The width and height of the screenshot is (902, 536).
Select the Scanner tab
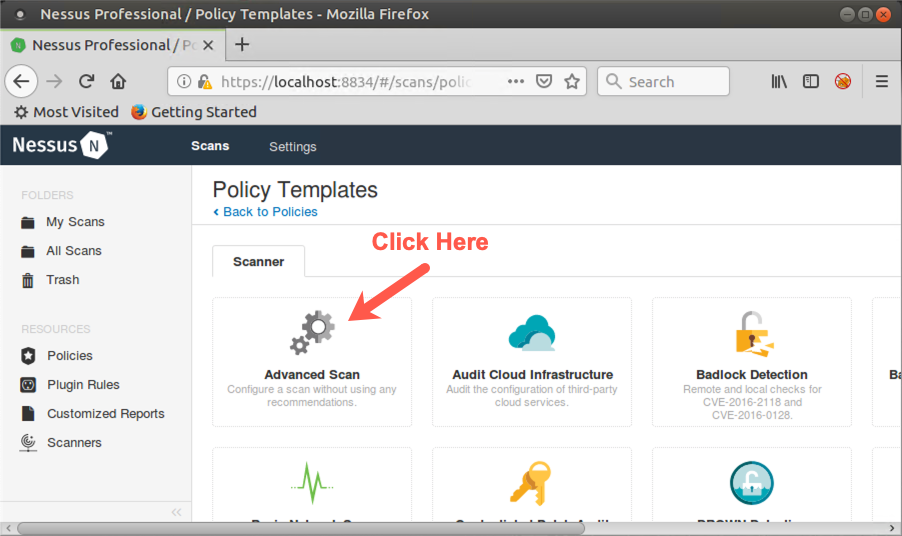coord(258,262)
